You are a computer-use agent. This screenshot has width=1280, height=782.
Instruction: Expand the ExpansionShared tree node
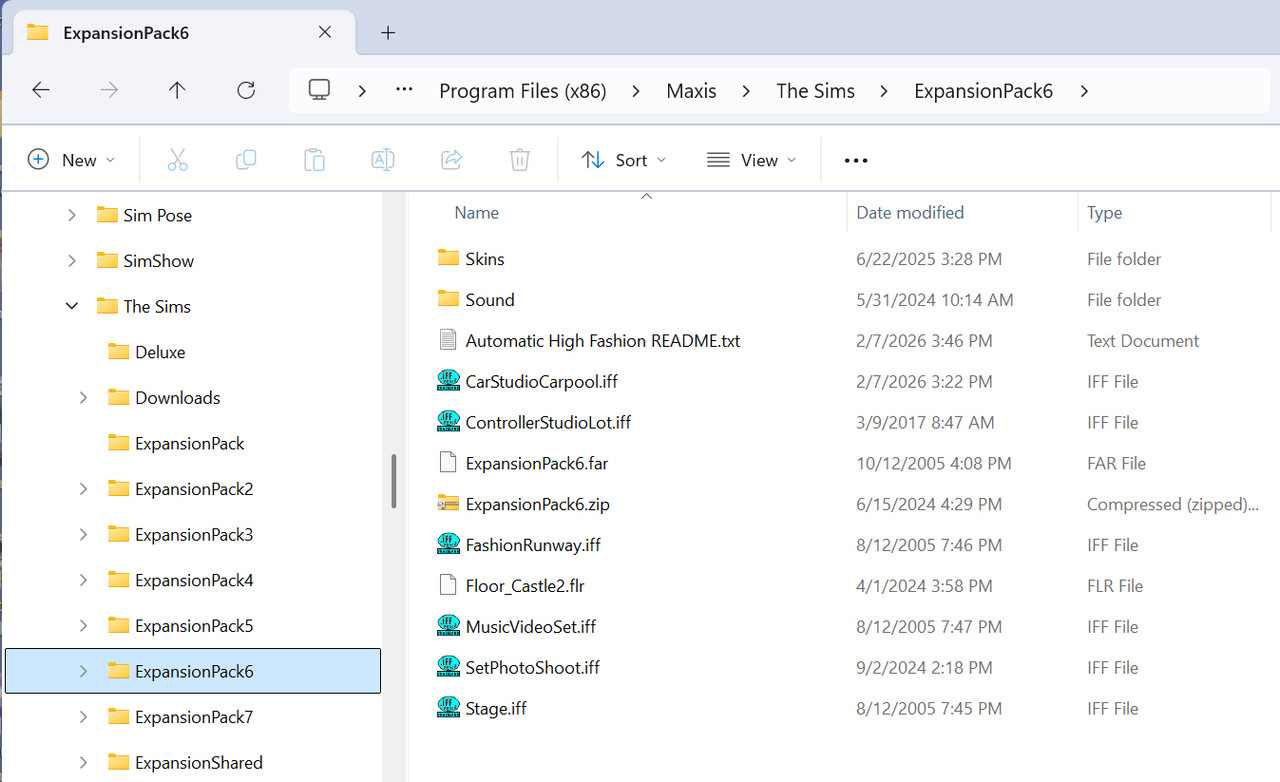pos(83,762)
